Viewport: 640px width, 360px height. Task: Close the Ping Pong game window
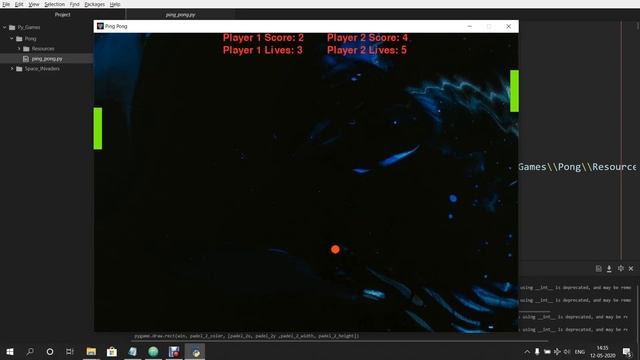(509, 26)
